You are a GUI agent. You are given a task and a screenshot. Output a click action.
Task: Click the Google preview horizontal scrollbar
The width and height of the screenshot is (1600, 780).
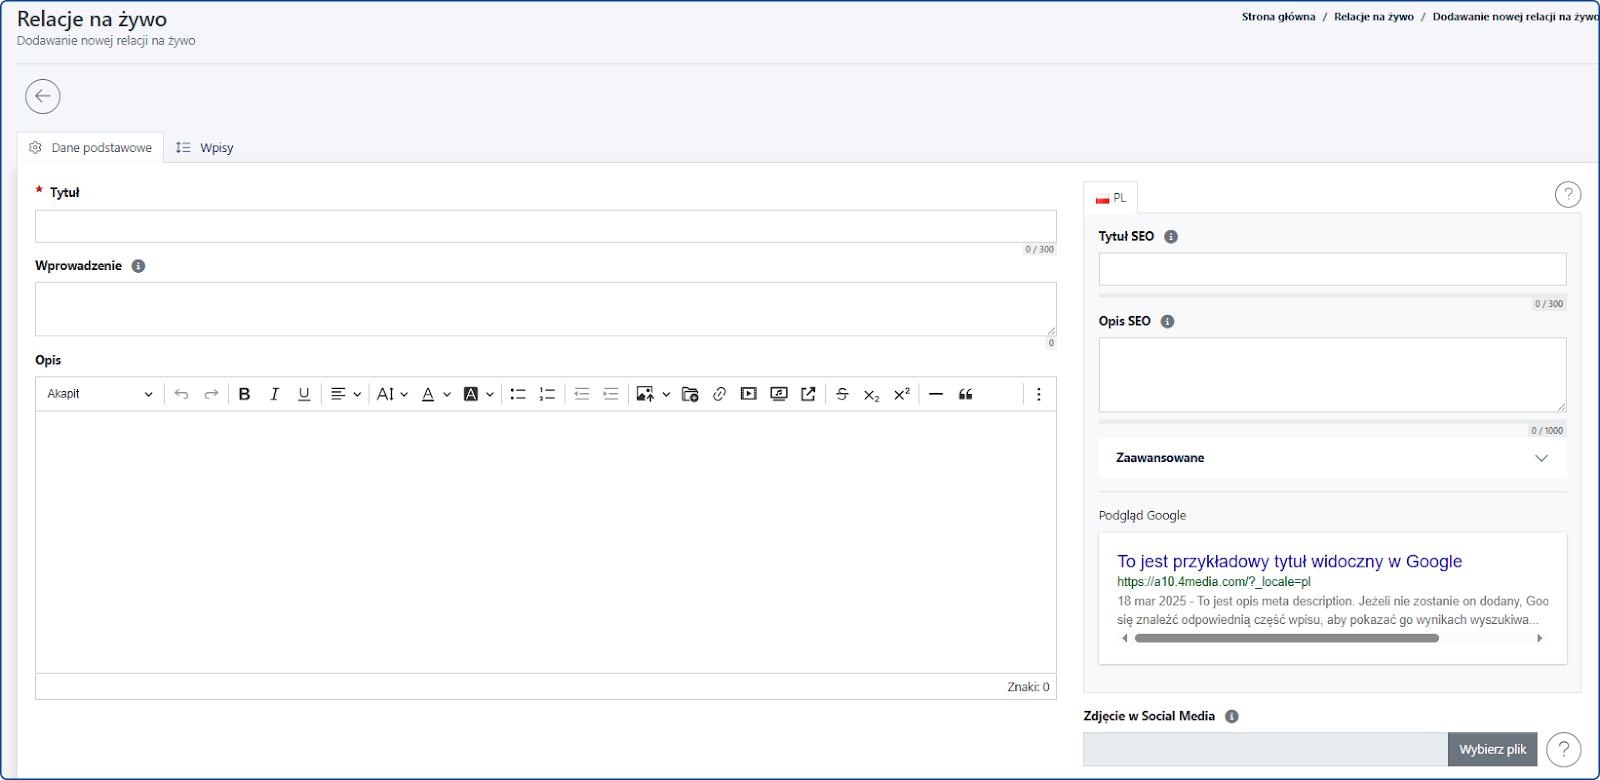(1286, 638)
